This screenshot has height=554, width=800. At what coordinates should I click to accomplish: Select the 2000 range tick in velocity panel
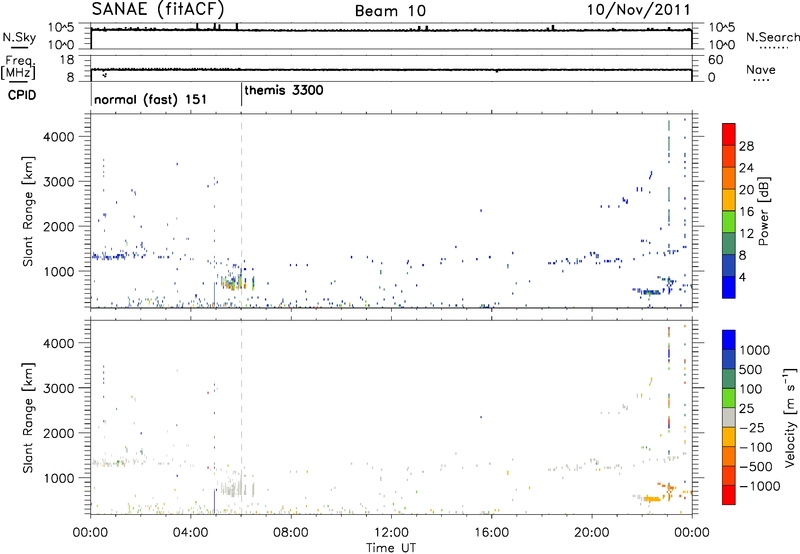pos(58,433)
